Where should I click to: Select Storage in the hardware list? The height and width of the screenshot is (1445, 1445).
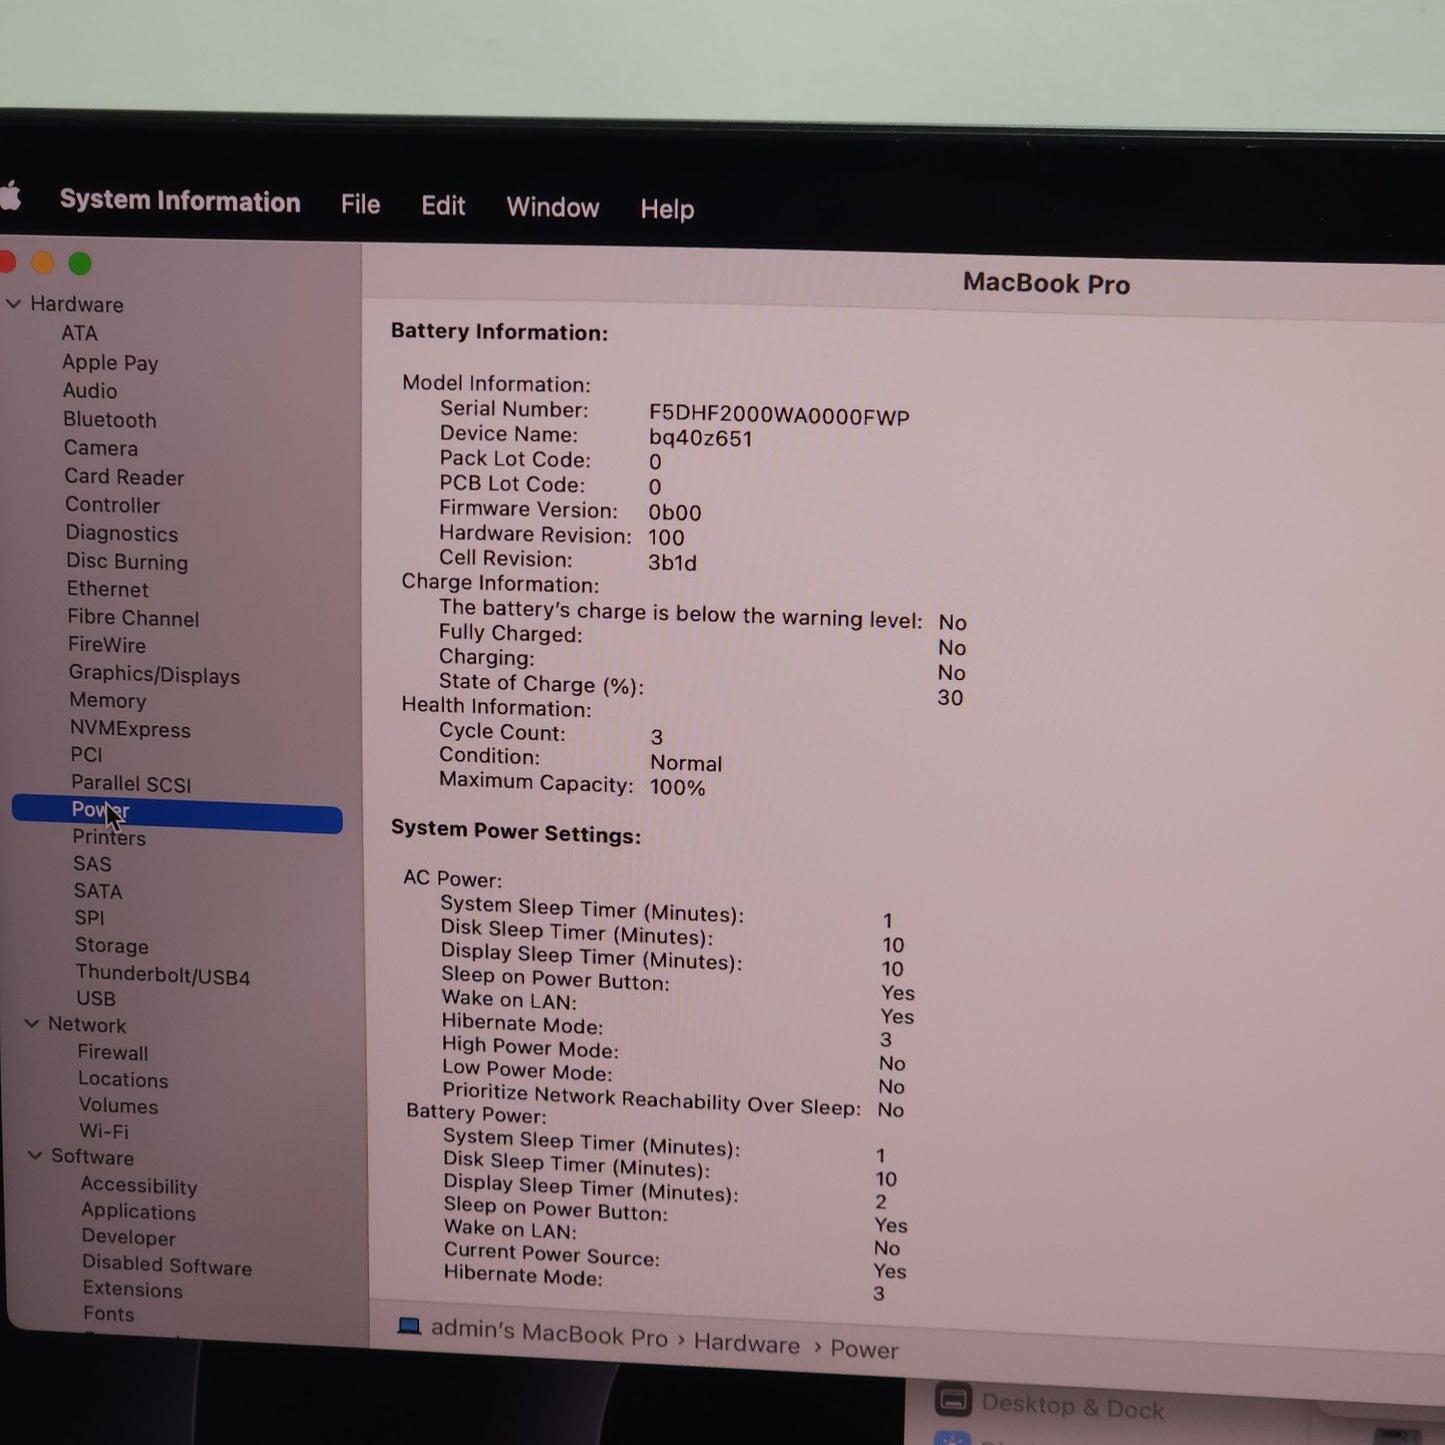(112, 945)
